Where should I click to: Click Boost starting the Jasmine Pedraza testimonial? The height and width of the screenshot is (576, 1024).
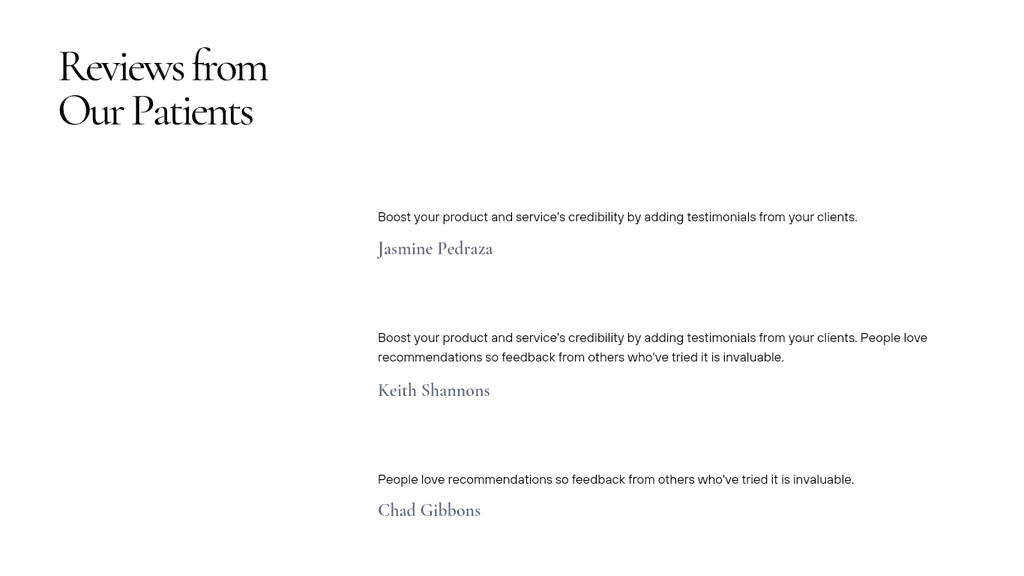[394, 217]
